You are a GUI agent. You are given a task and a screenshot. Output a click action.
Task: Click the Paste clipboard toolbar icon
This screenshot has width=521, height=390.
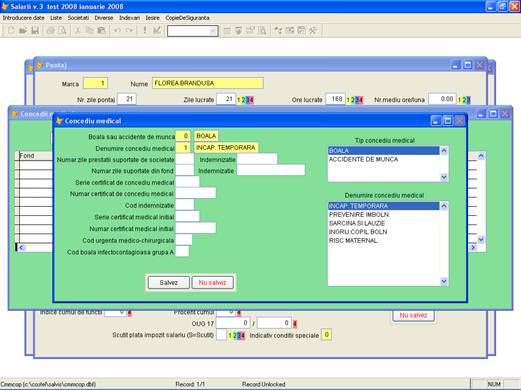(101, 31)
